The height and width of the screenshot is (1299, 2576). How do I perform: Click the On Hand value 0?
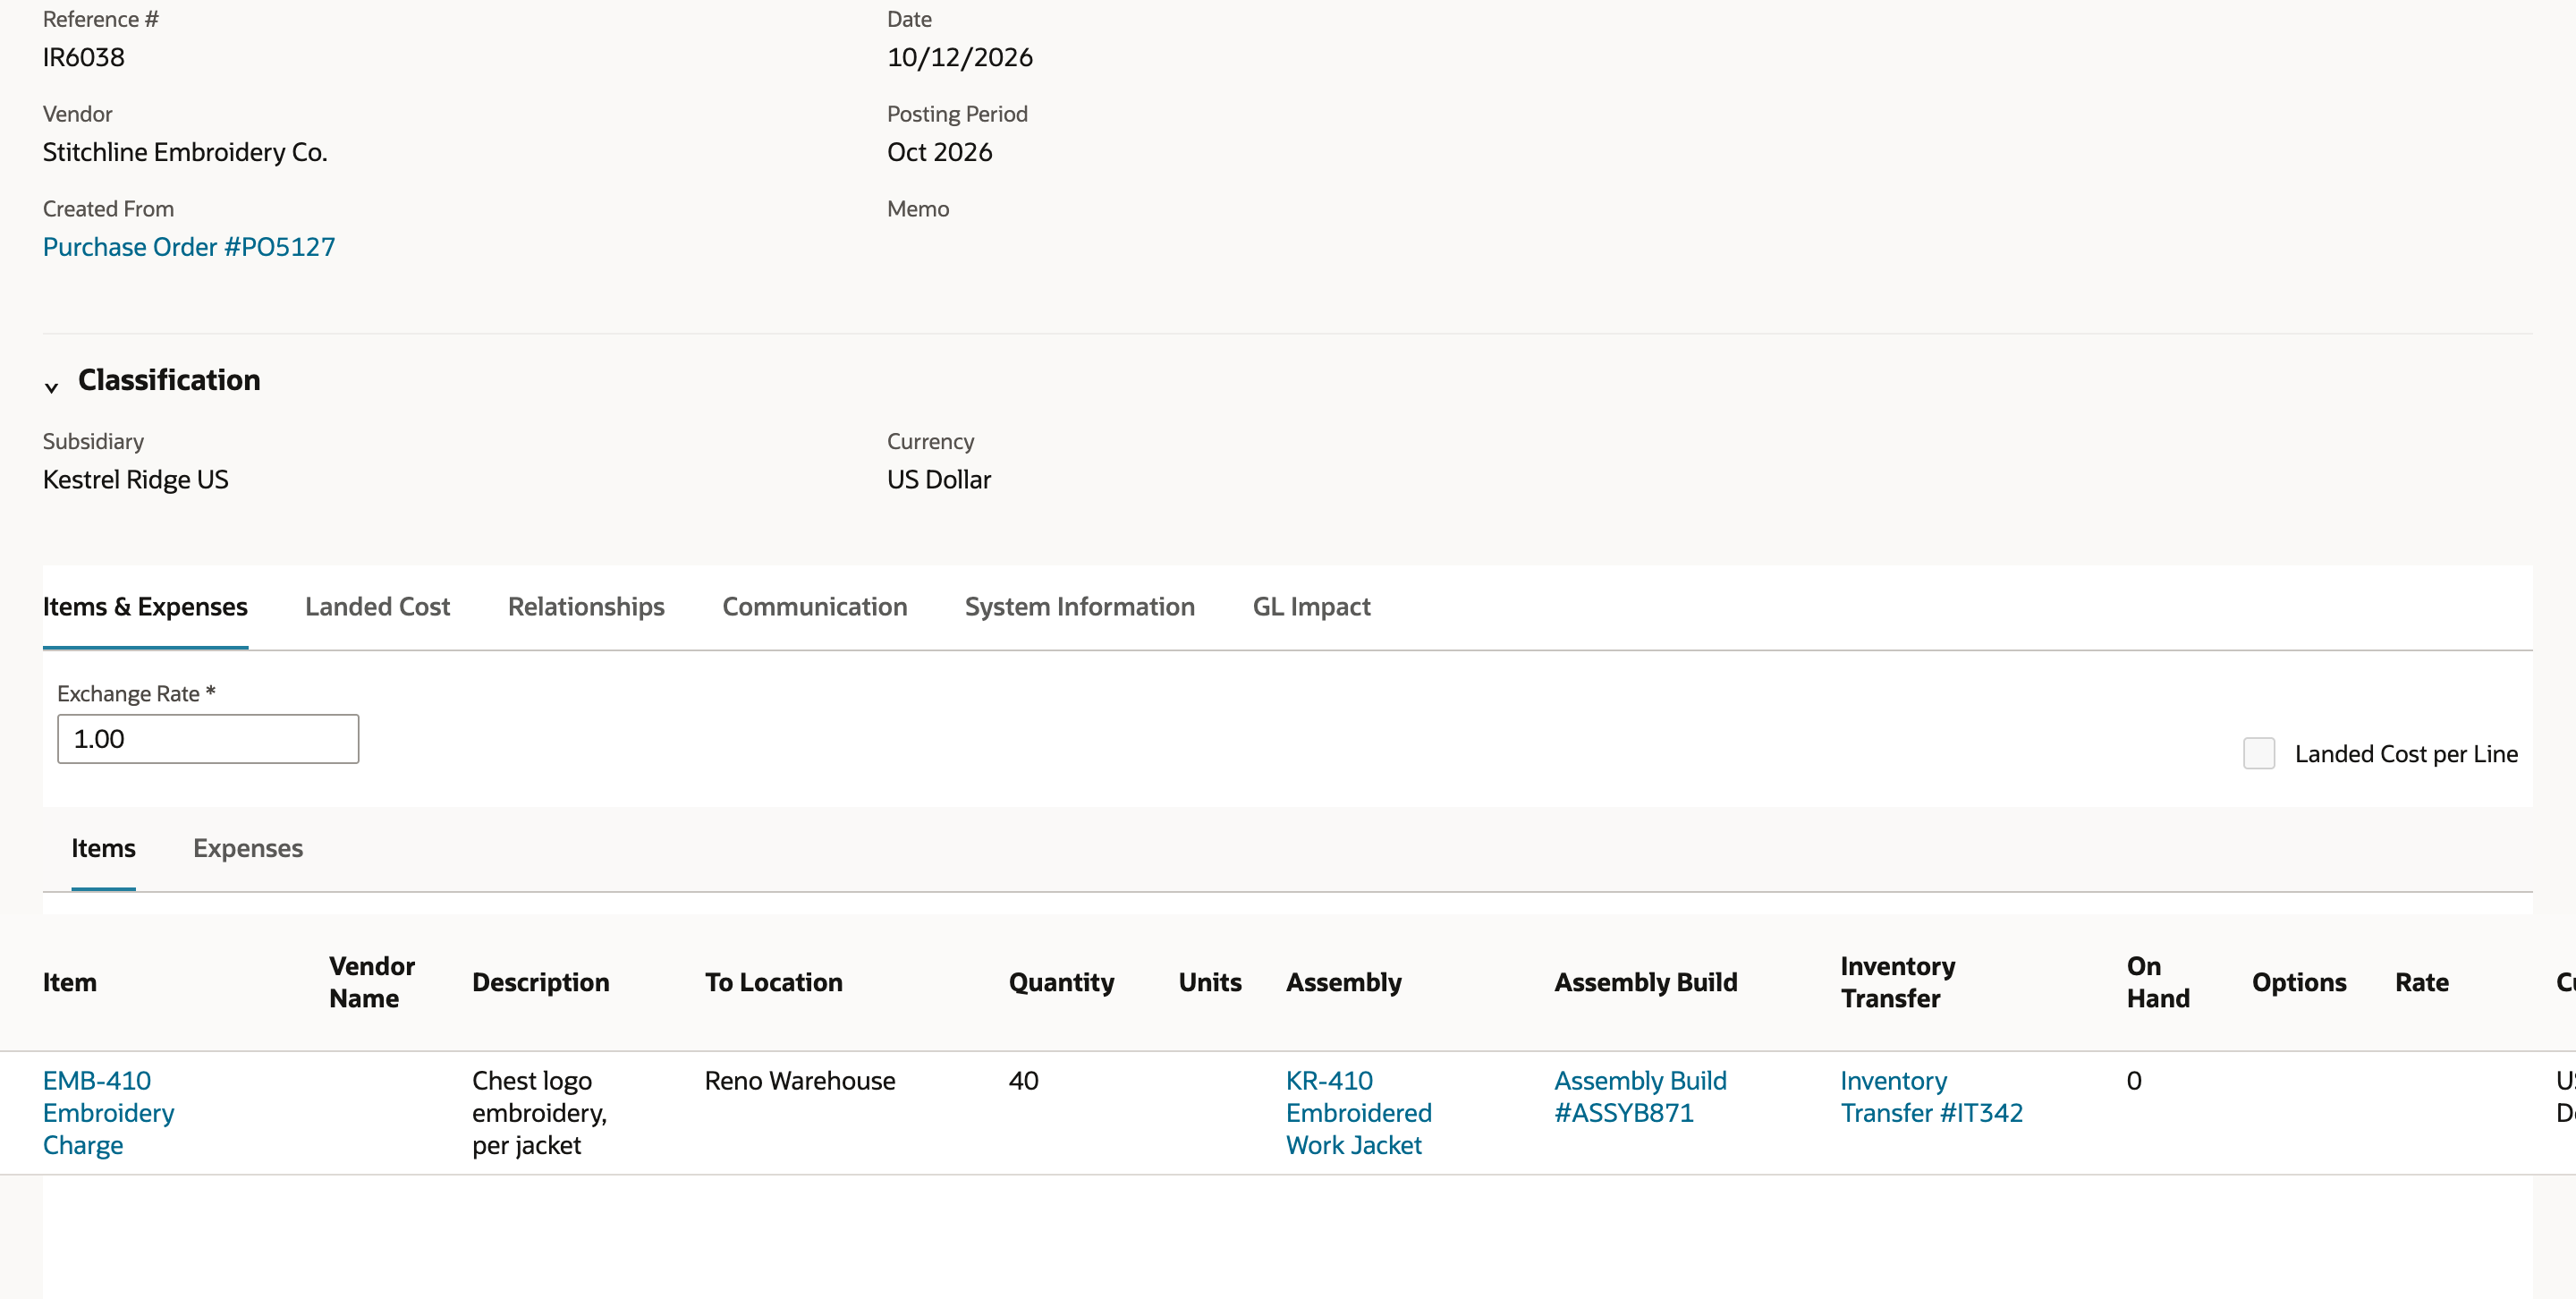2133,1081
